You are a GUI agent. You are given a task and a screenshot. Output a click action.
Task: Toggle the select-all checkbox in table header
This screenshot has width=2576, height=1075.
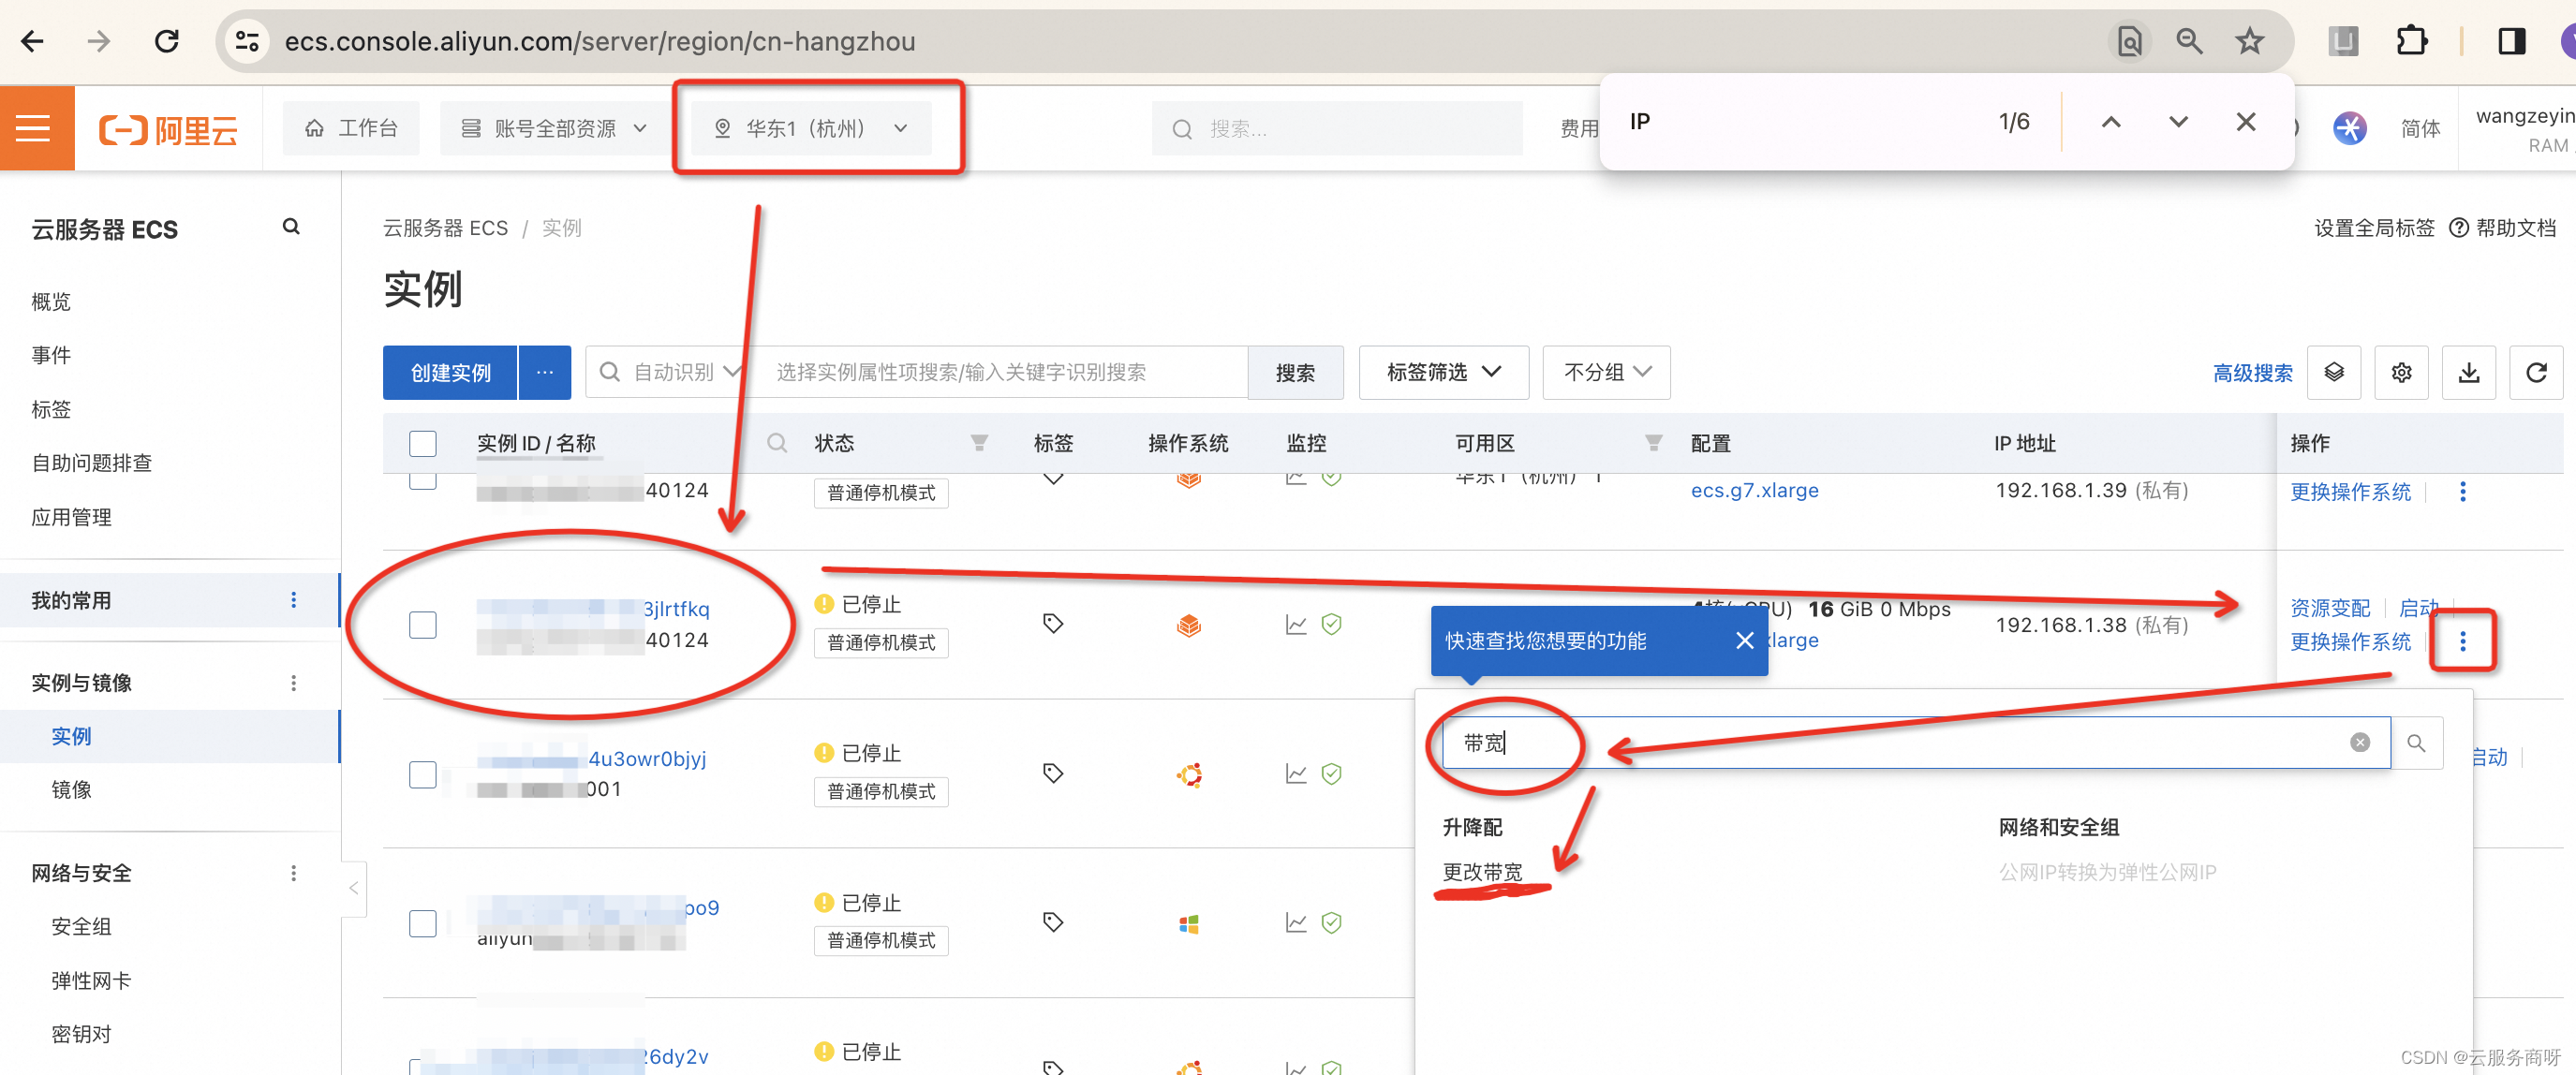pos(423,443)
